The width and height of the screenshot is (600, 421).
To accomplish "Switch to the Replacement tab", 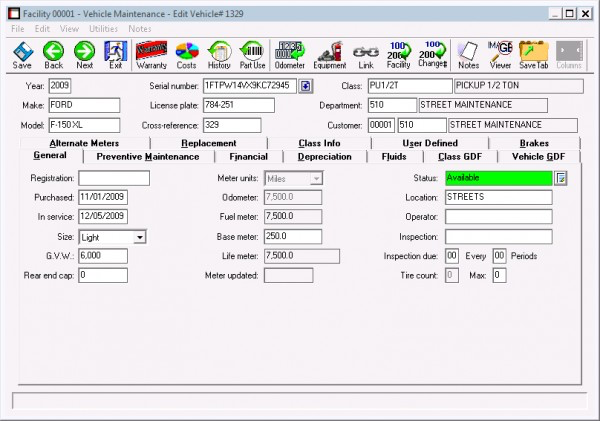I will click(209, 143).
